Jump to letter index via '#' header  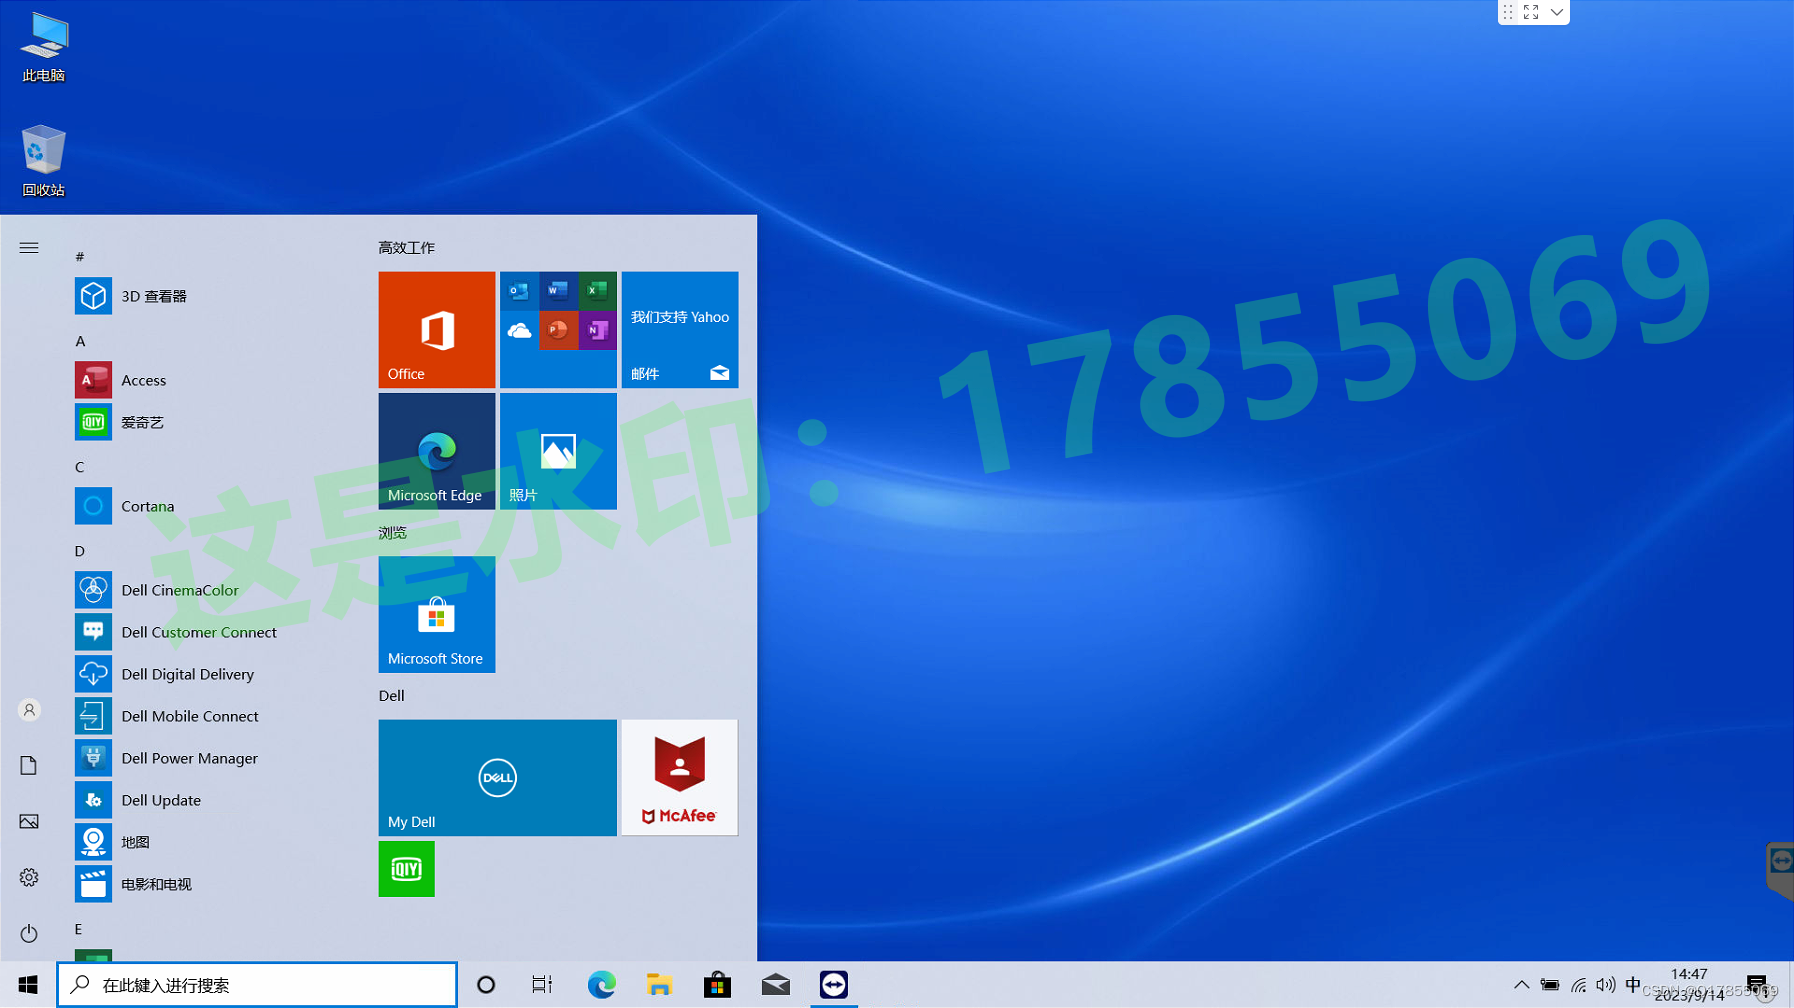pos(80,257)
